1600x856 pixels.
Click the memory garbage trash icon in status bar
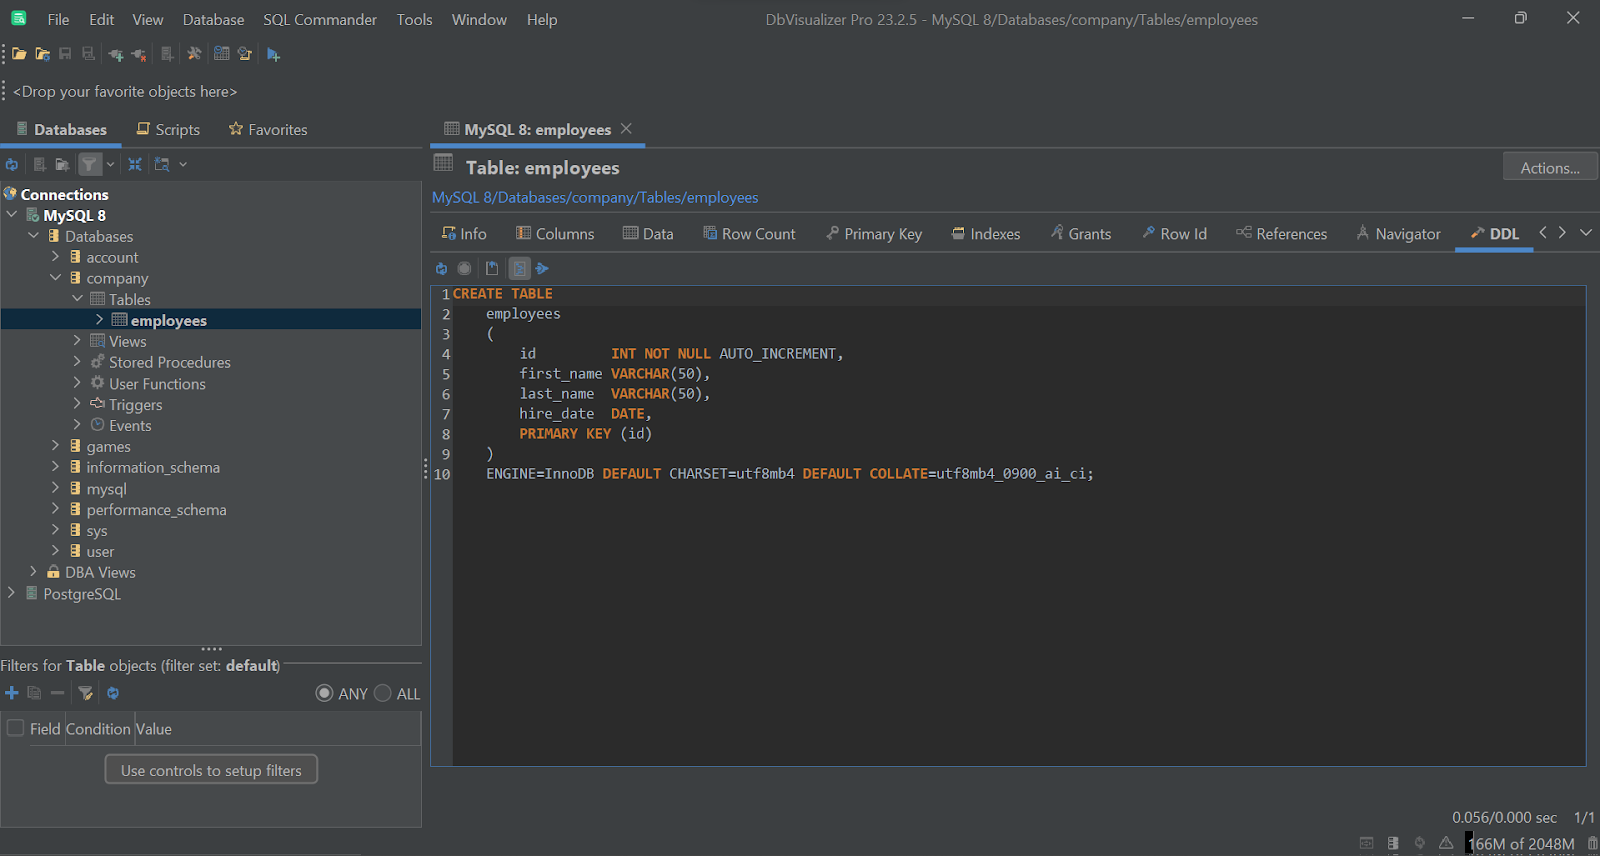[x=1592, y=843]
